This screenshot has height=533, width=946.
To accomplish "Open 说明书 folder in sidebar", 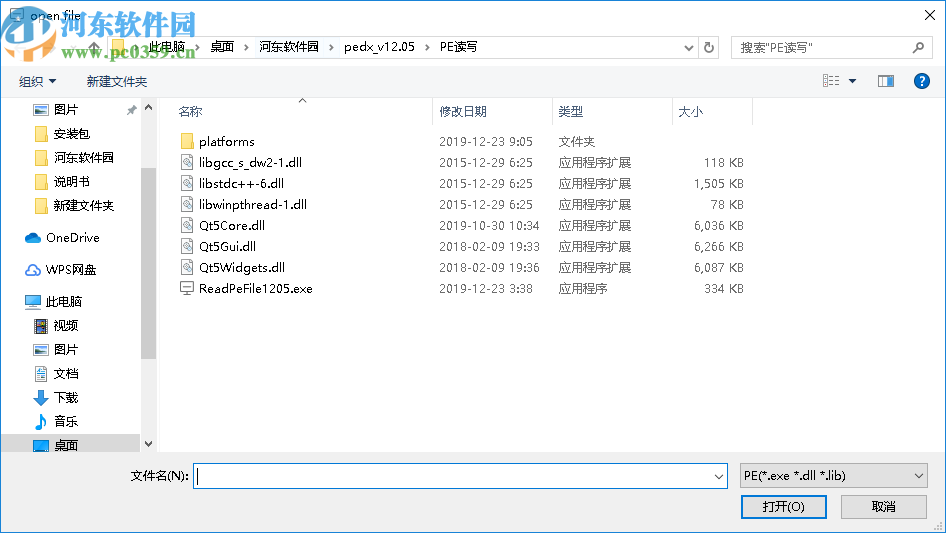I will click(71, 182).
